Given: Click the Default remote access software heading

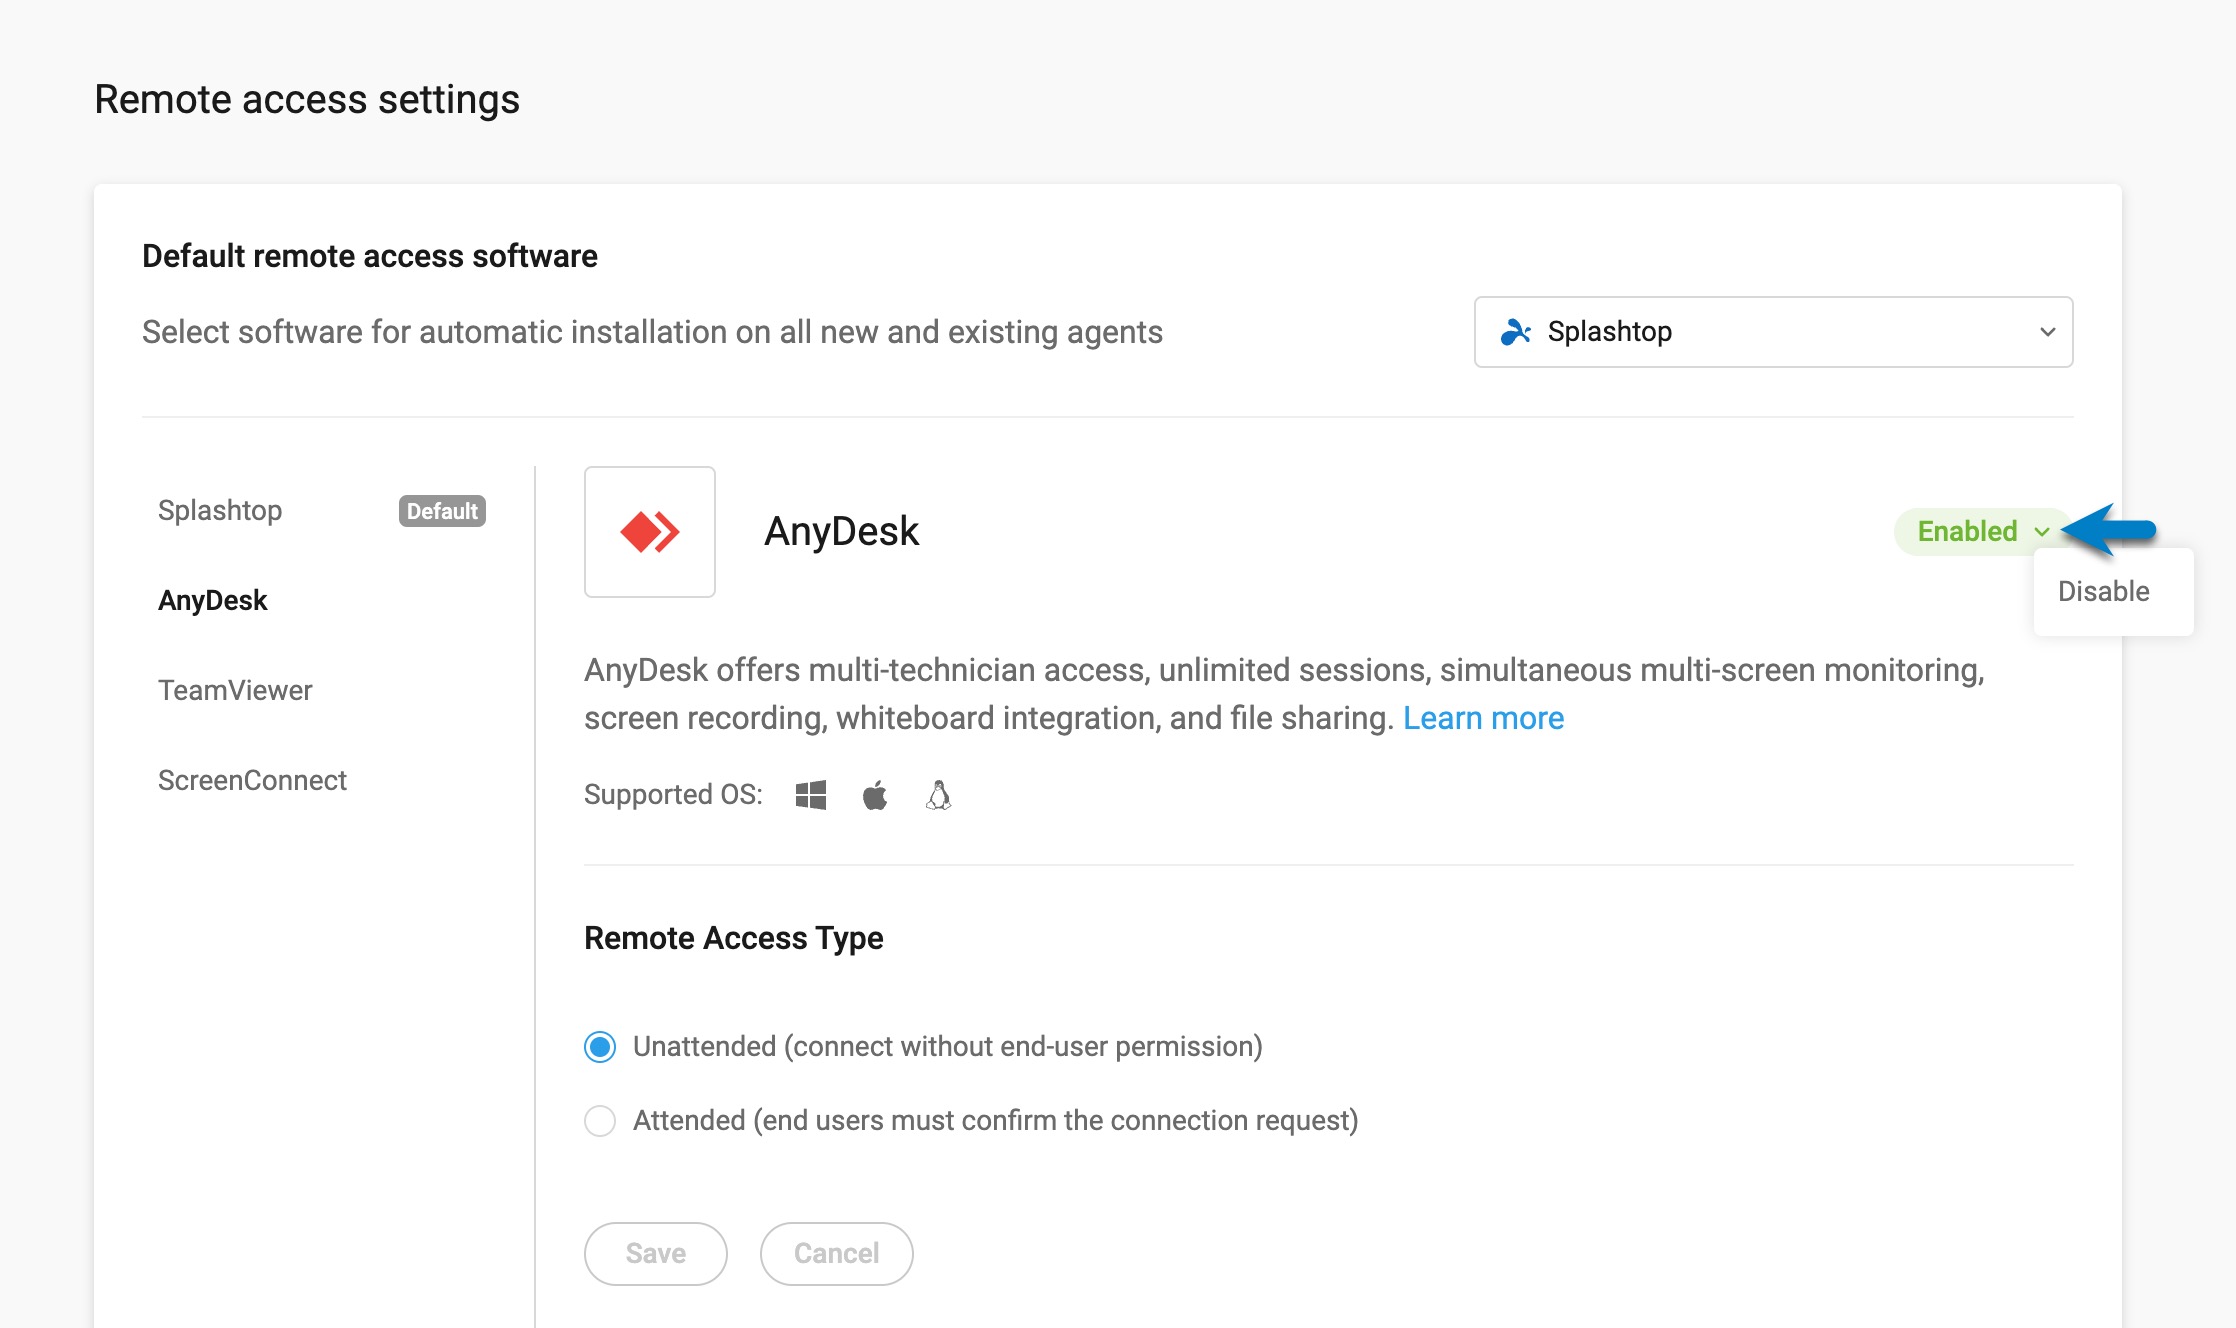Looking at the screenshot, I should click(x=370, y=256).
